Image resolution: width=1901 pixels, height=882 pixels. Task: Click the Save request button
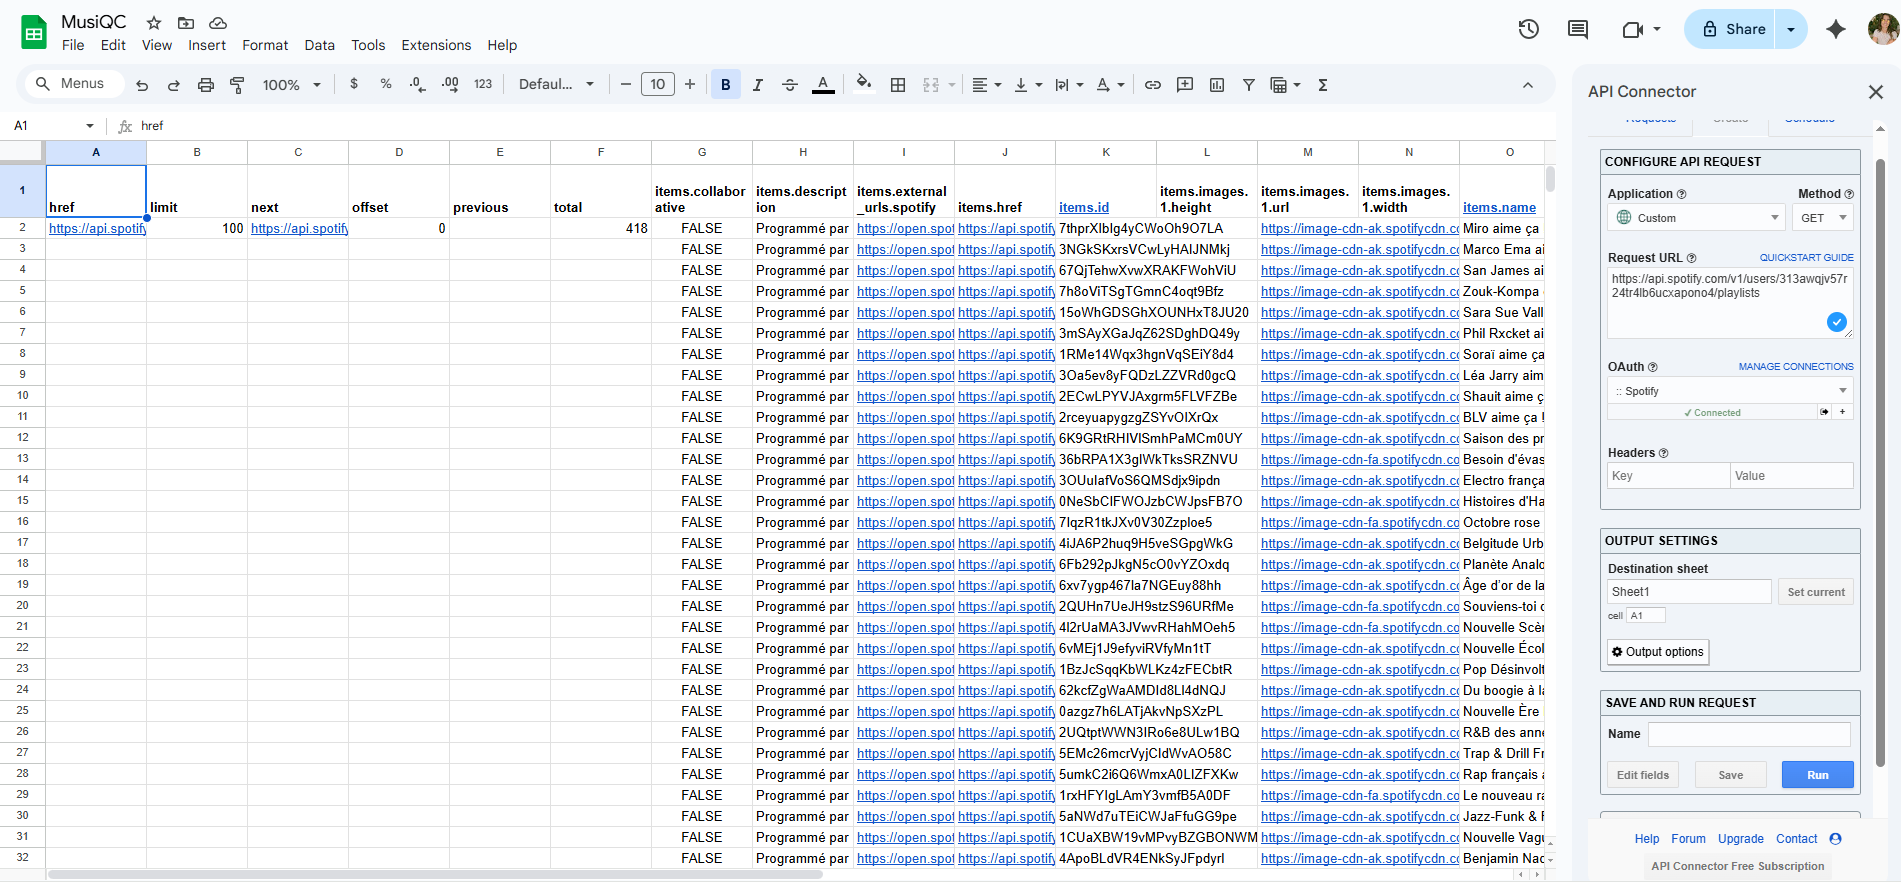(1731, 775)
